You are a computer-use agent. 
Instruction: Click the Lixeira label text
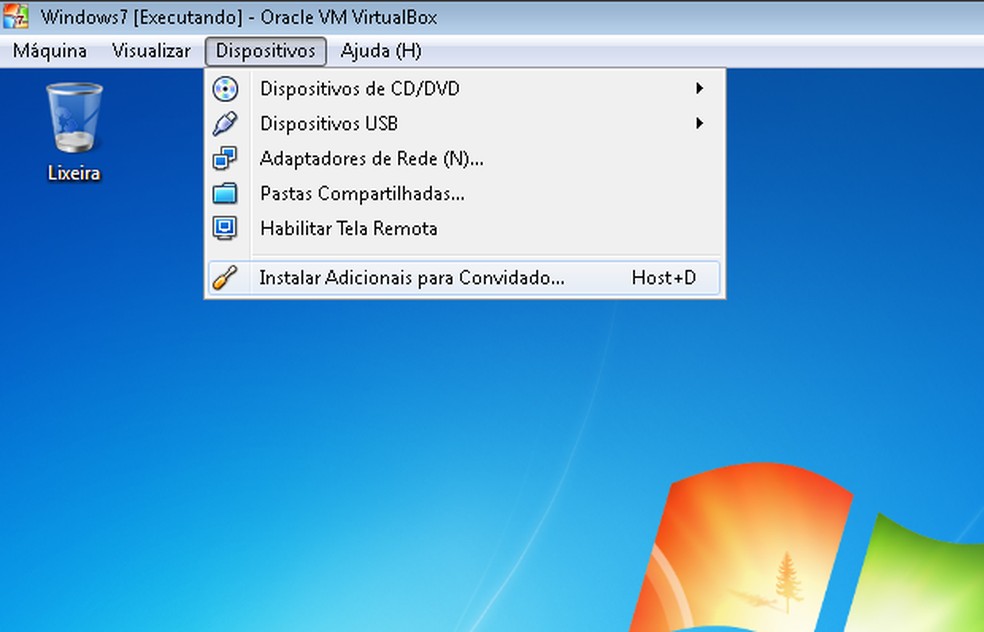point(74,173)
